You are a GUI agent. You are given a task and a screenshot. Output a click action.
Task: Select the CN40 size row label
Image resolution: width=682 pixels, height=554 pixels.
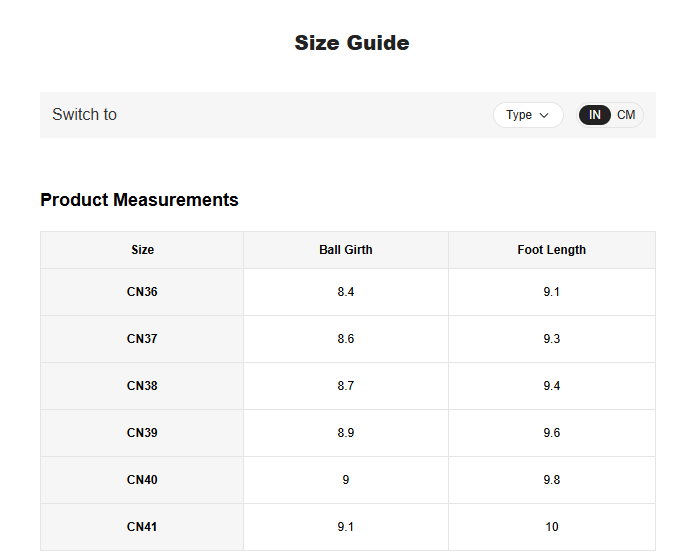pos(142,480)
